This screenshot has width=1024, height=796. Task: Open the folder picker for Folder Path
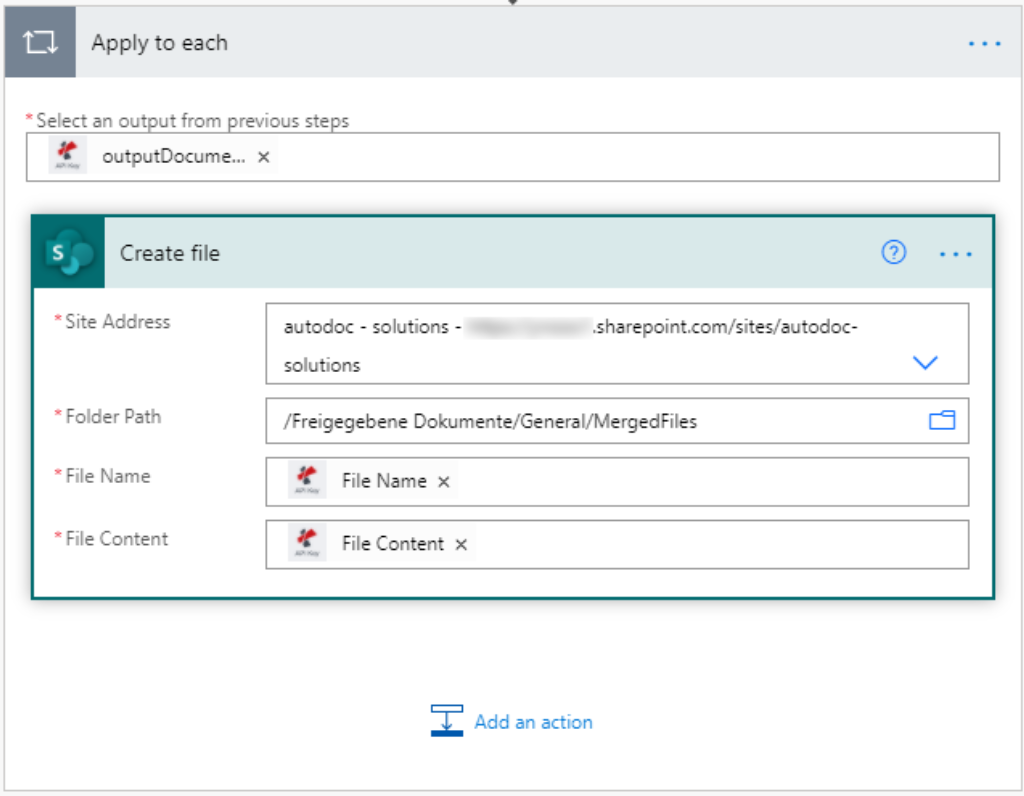942,421
